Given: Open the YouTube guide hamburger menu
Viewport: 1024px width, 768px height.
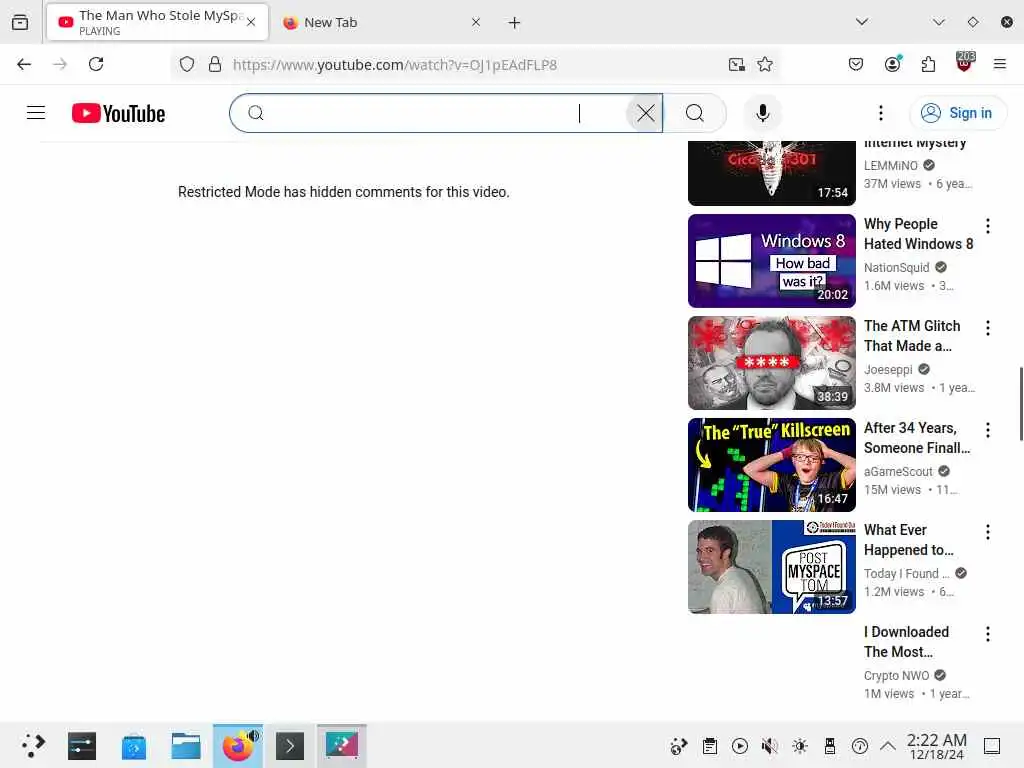Looking at the screenshot, I should pos(36,113).
